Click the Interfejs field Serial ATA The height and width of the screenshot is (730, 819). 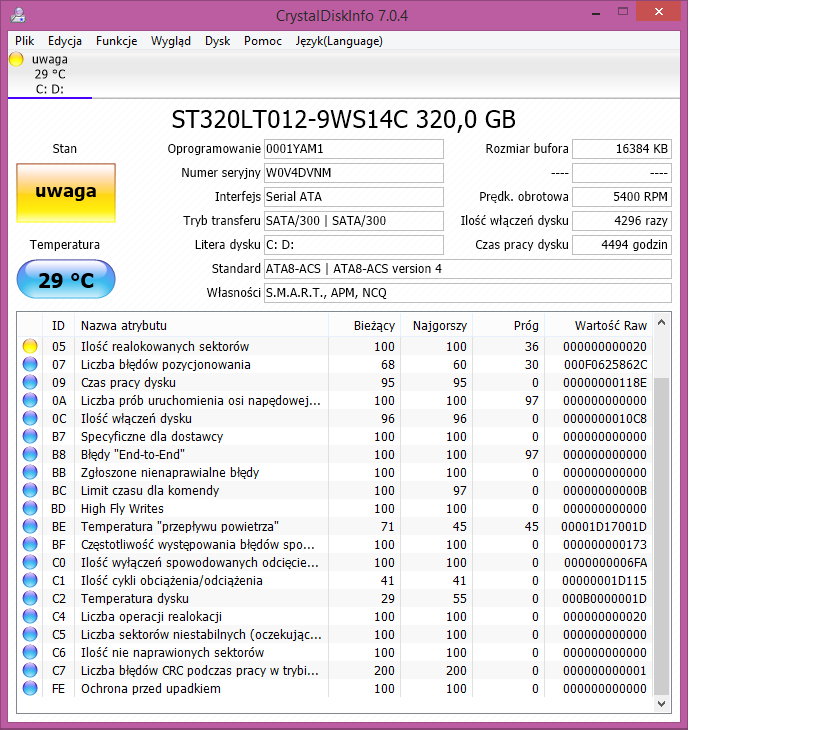(x=354, y=197)
